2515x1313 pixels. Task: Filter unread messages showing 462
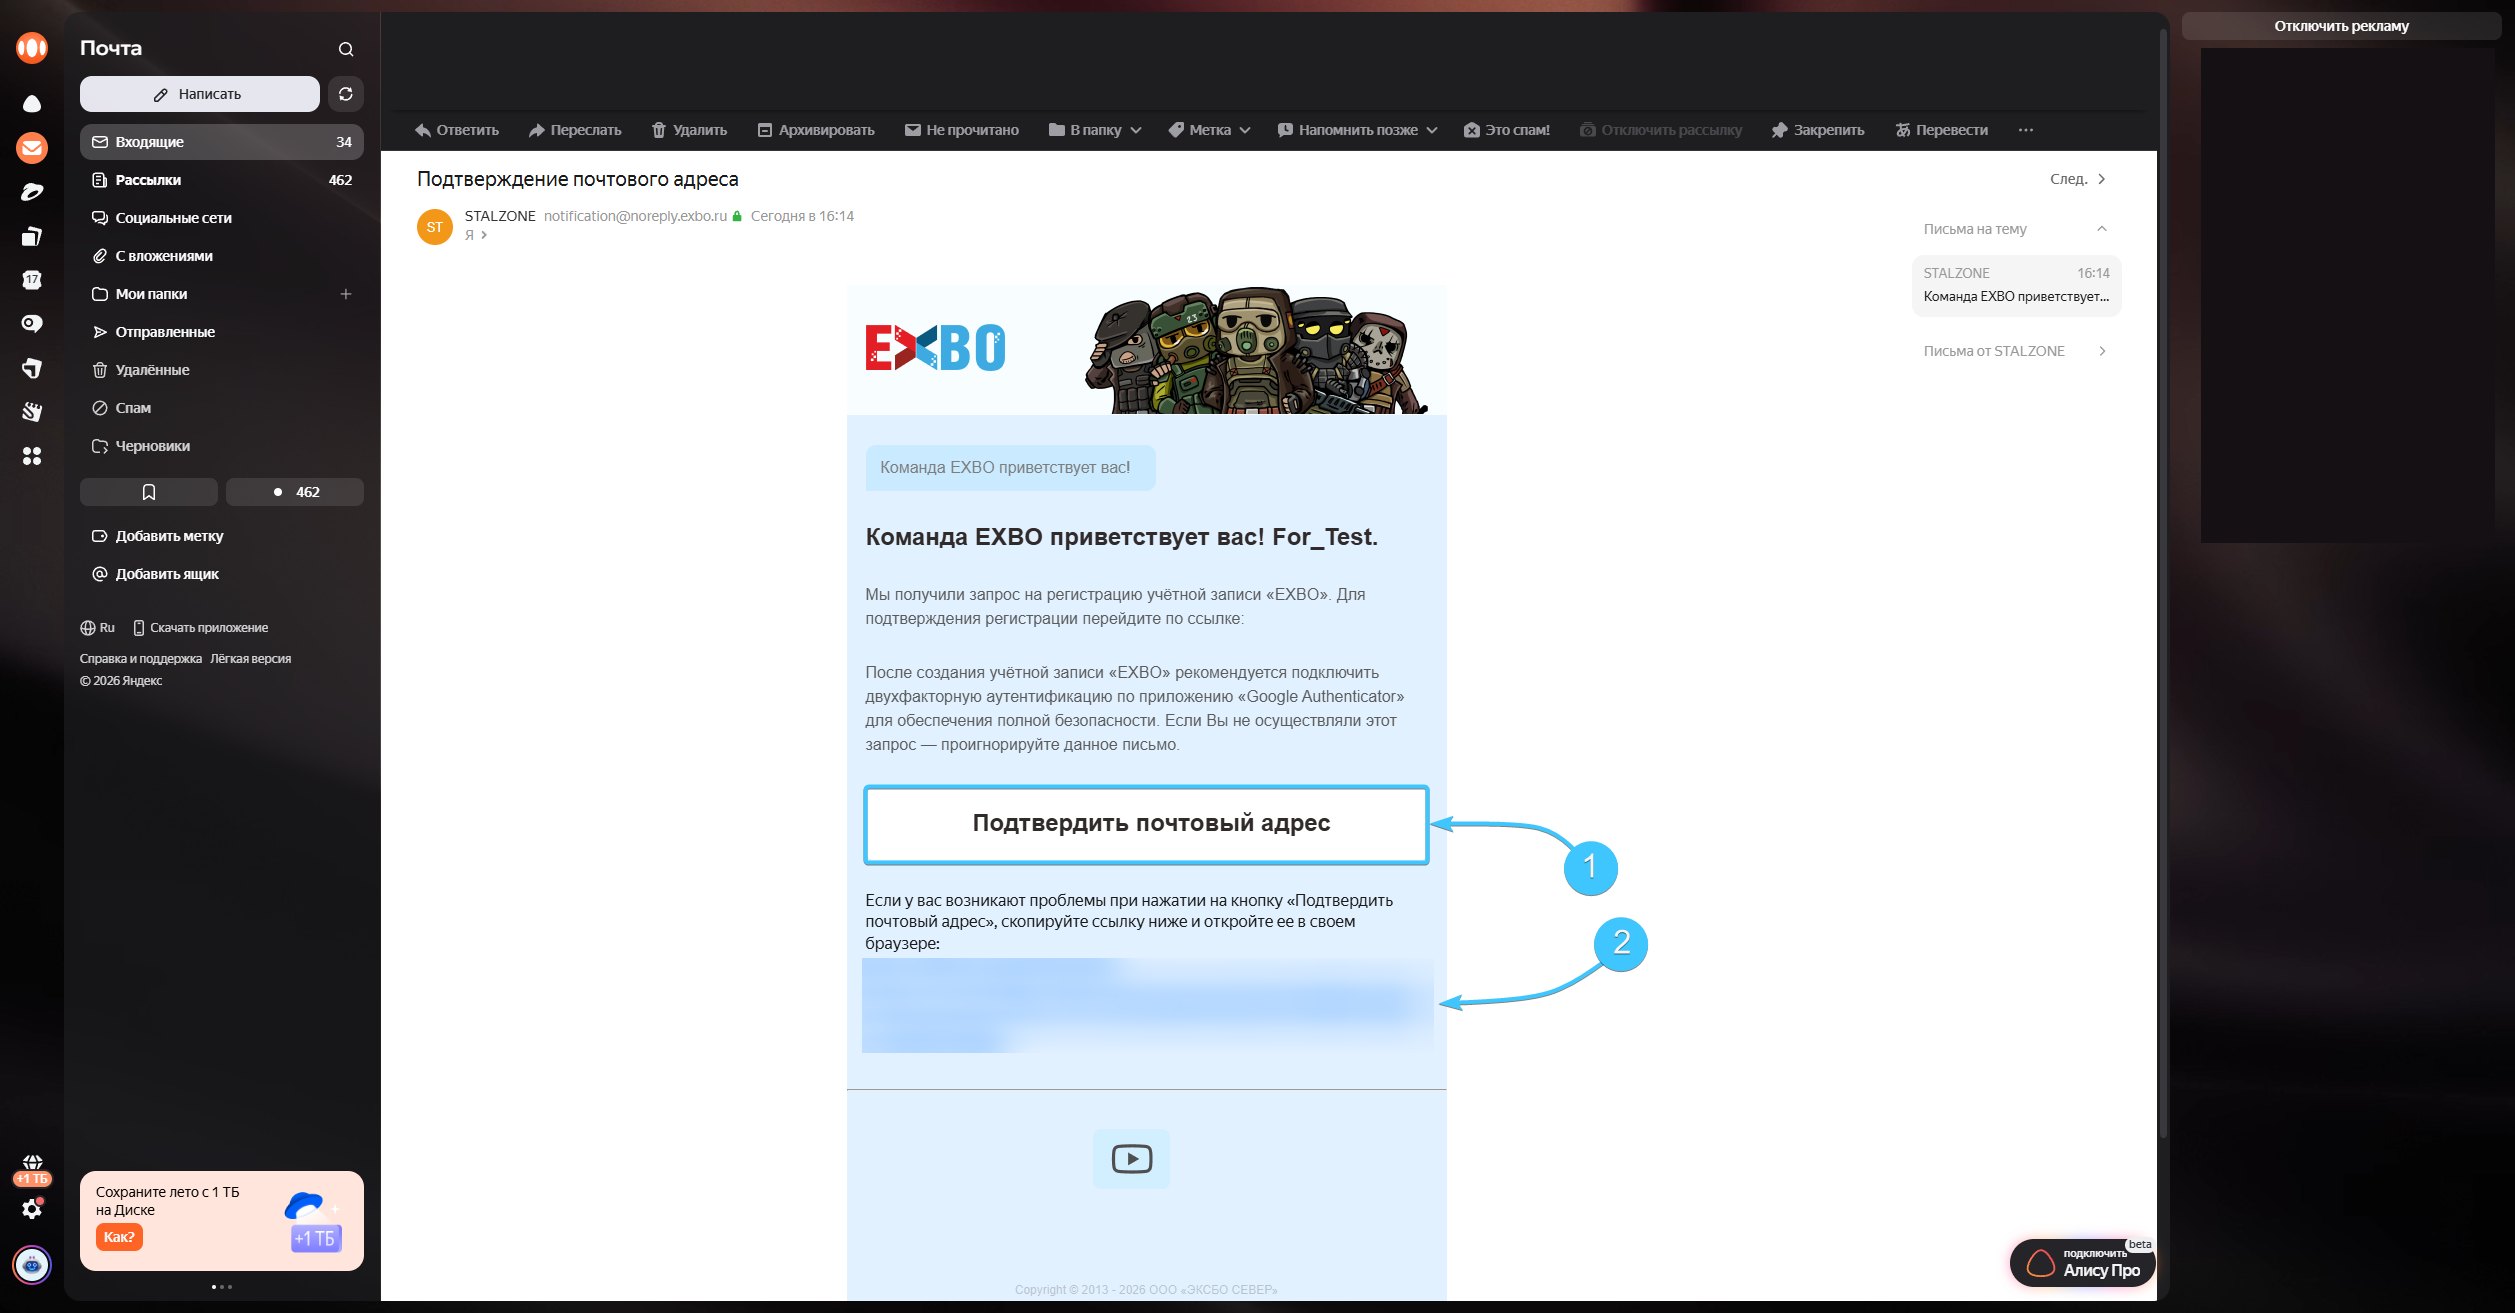(295, 492)
